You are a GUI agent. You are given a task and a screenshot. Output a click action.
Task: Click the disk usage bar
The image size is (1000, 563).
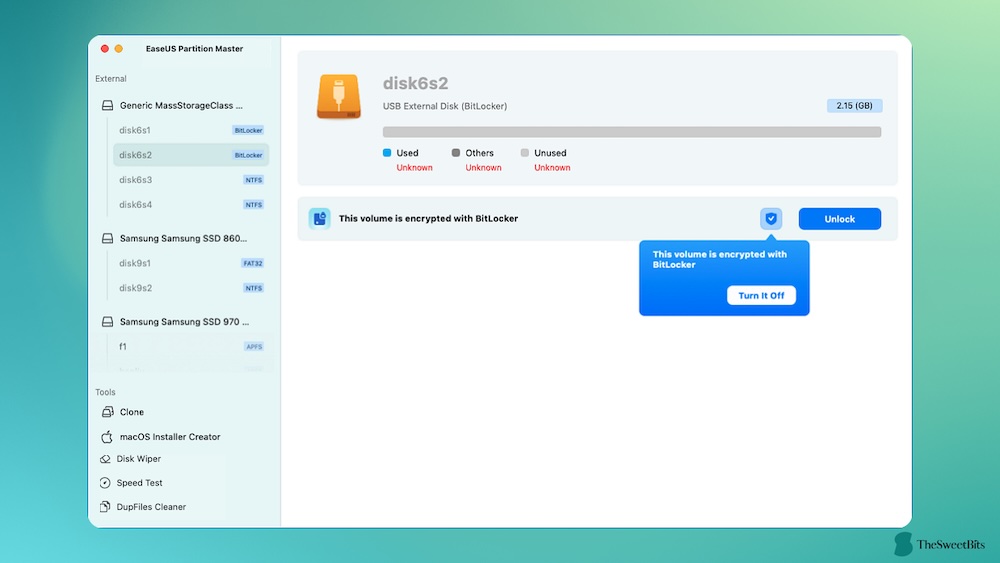coord(631,132)
